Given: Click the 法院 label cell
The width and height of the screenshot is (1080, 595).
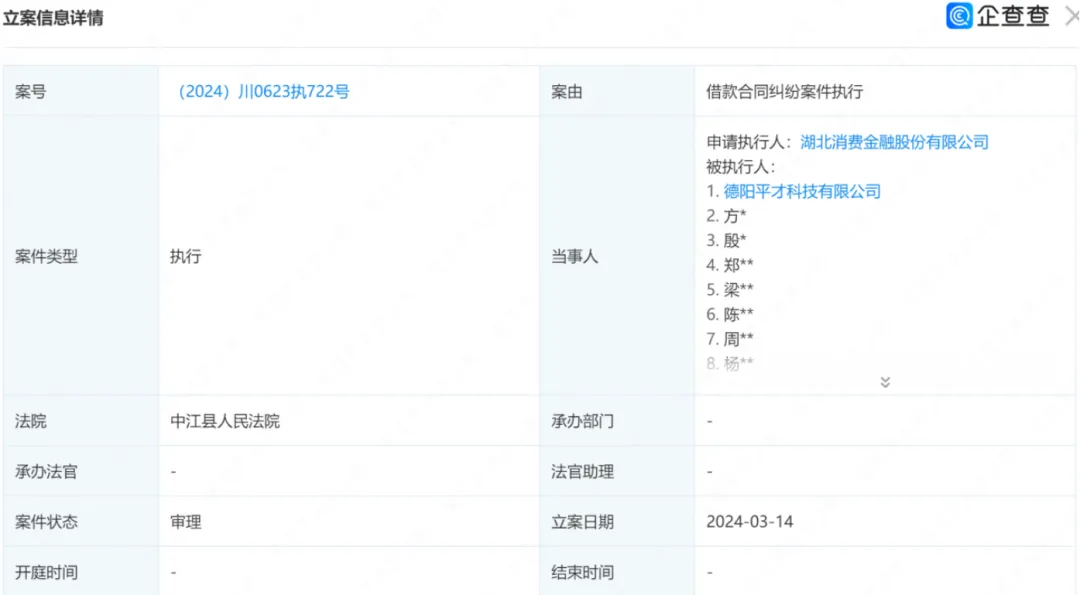Looking at the screenshot, I should 81,421.
